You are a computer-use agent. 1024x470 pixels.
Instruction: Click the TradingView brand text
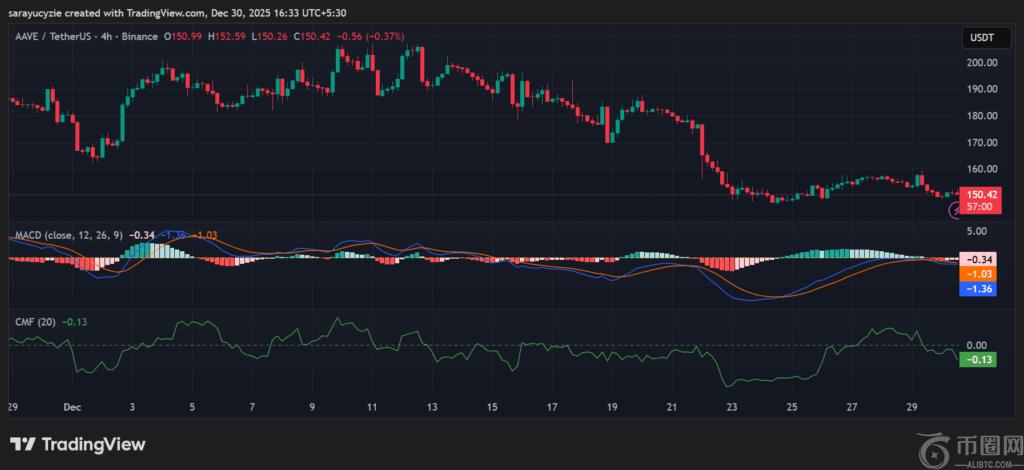tap(92, 444)
